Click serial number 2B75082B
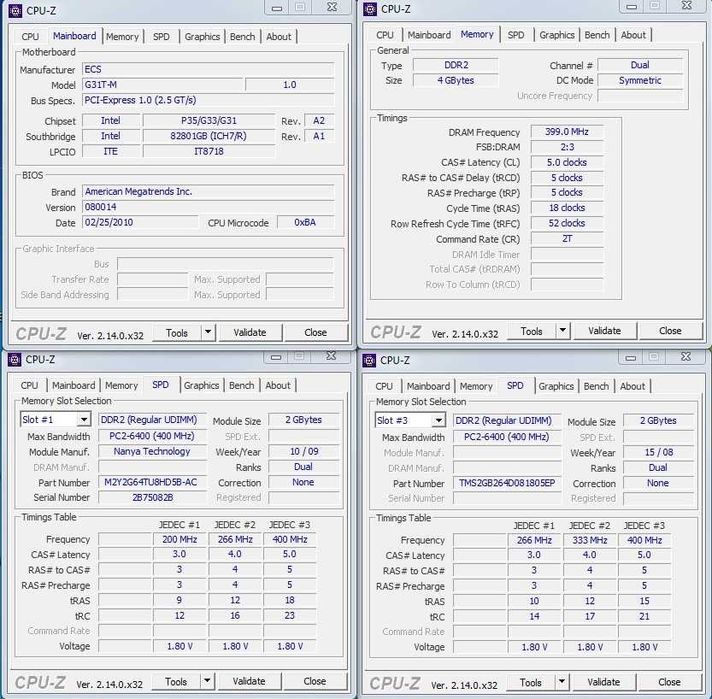The image size is (712, 699). 152,497
